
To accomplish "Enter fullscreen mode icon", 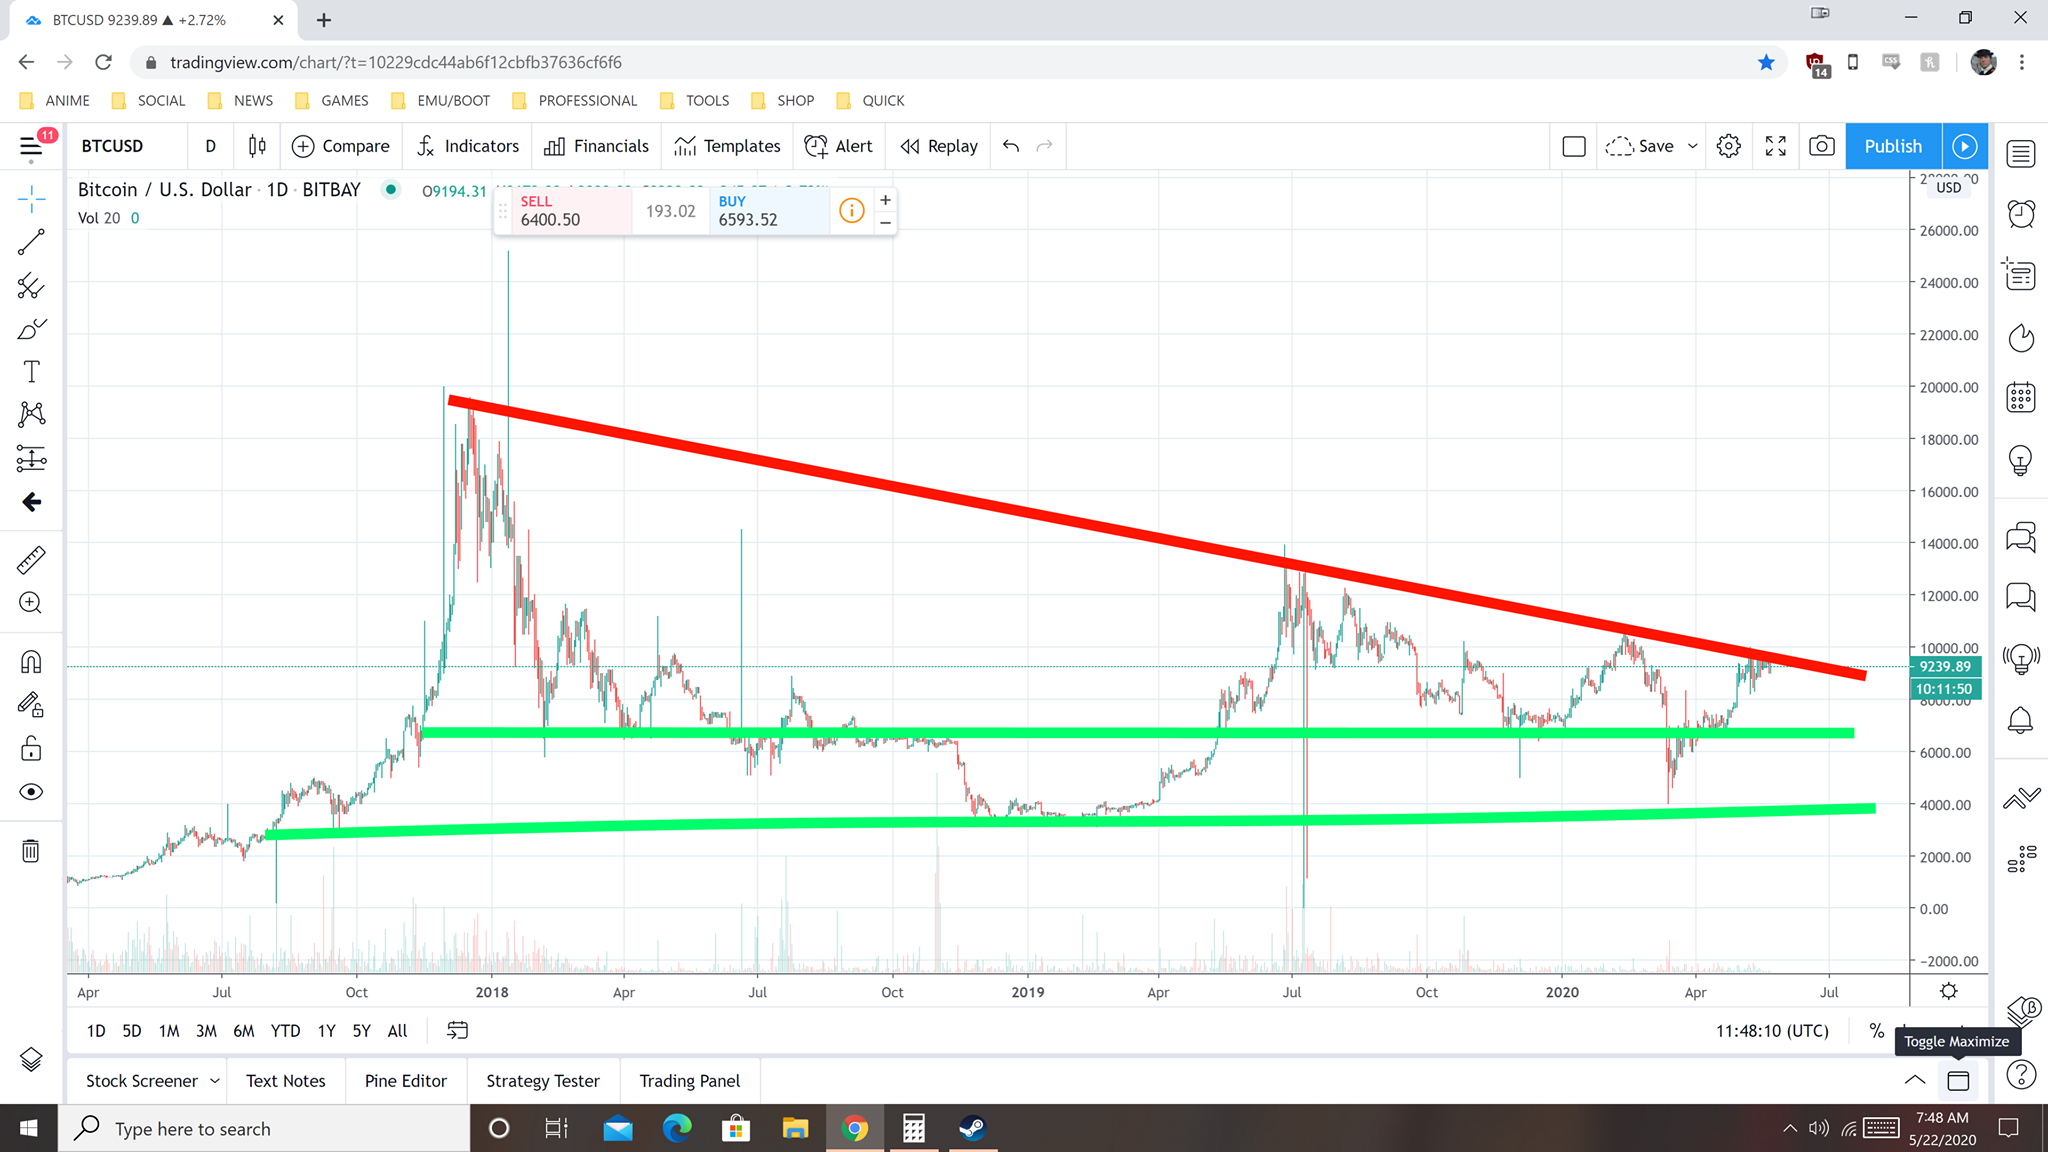I will tap(1776, 146).
